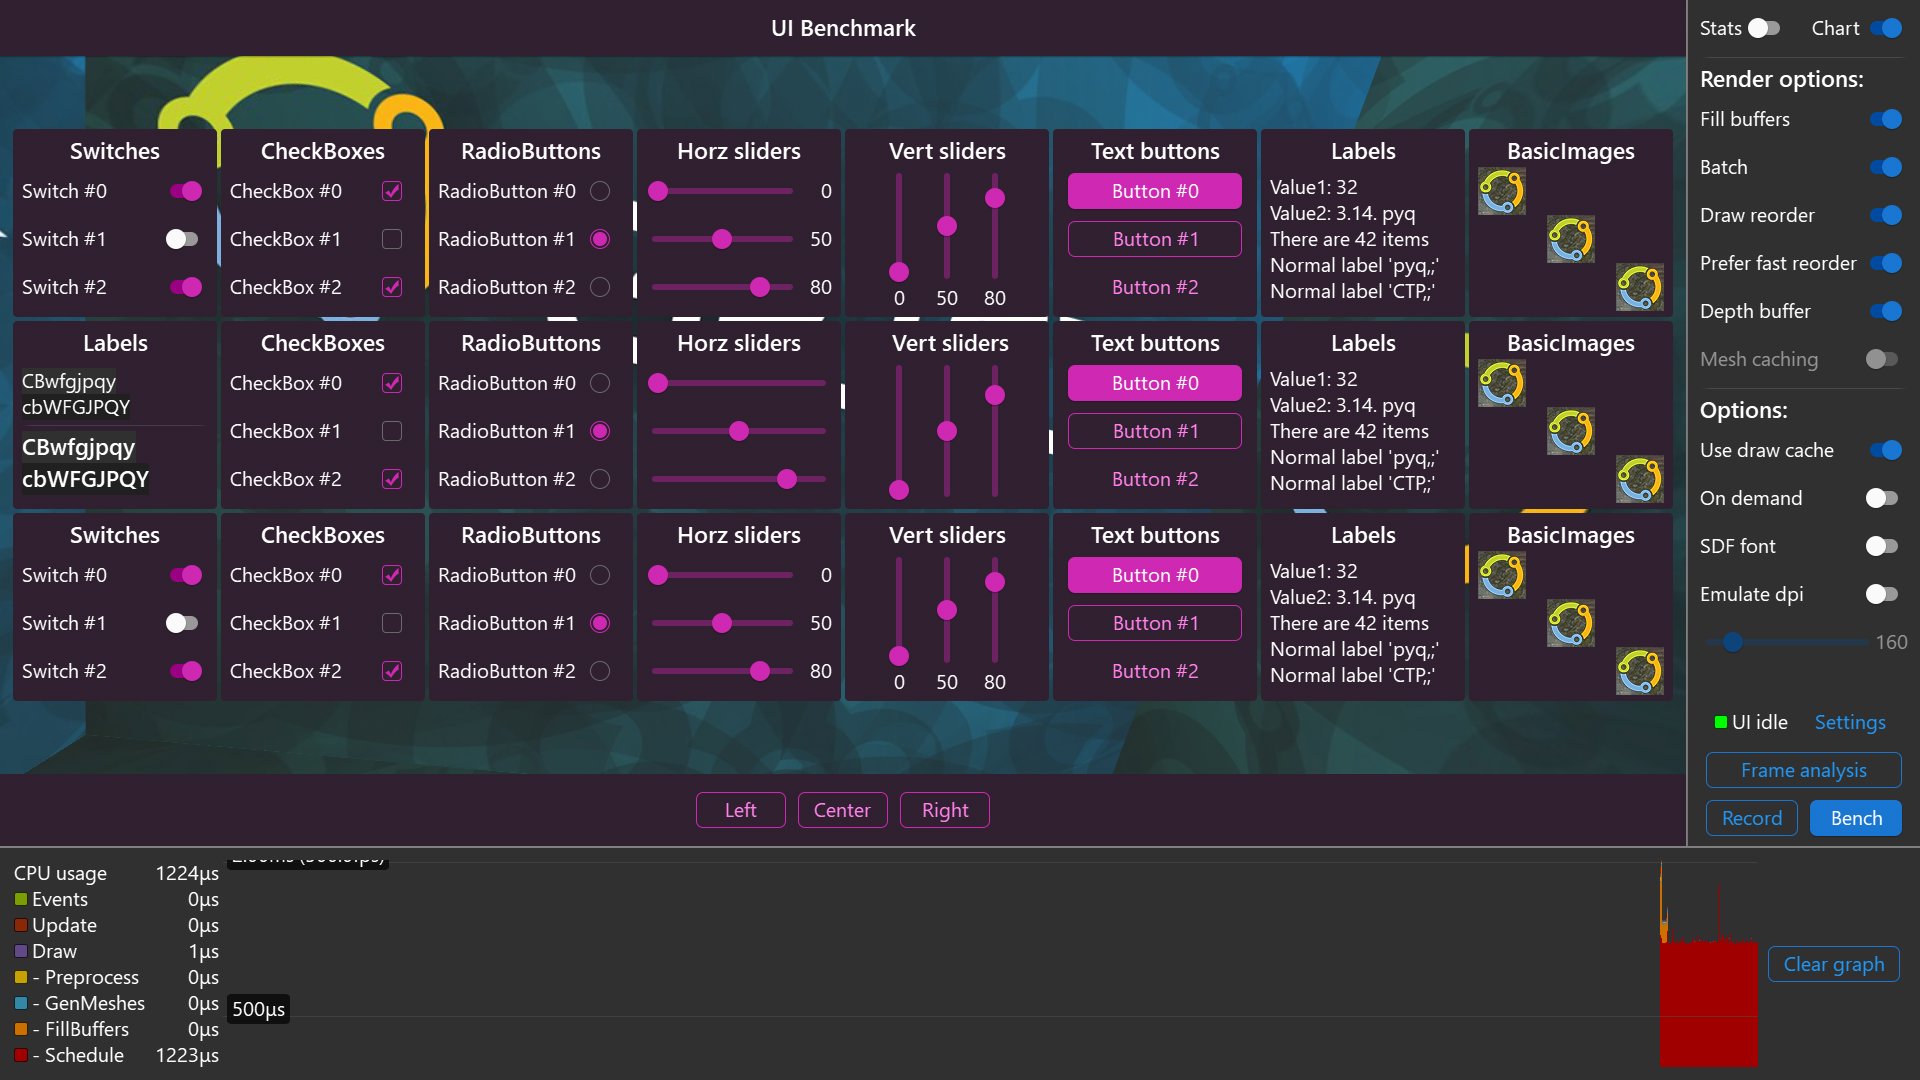This screenshot has width=1920, height=1080.
Task: Check CheckBox #1 in top CheckBoxes panel
Action: pyautogui.click(x=392, y=239)
